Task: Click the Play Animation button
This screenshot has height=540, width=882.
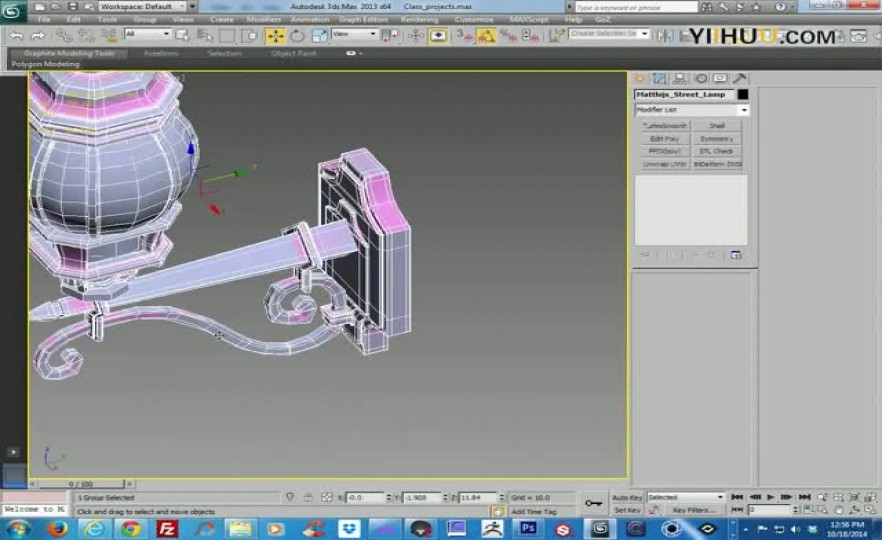Action: click(x=771, y=497)
